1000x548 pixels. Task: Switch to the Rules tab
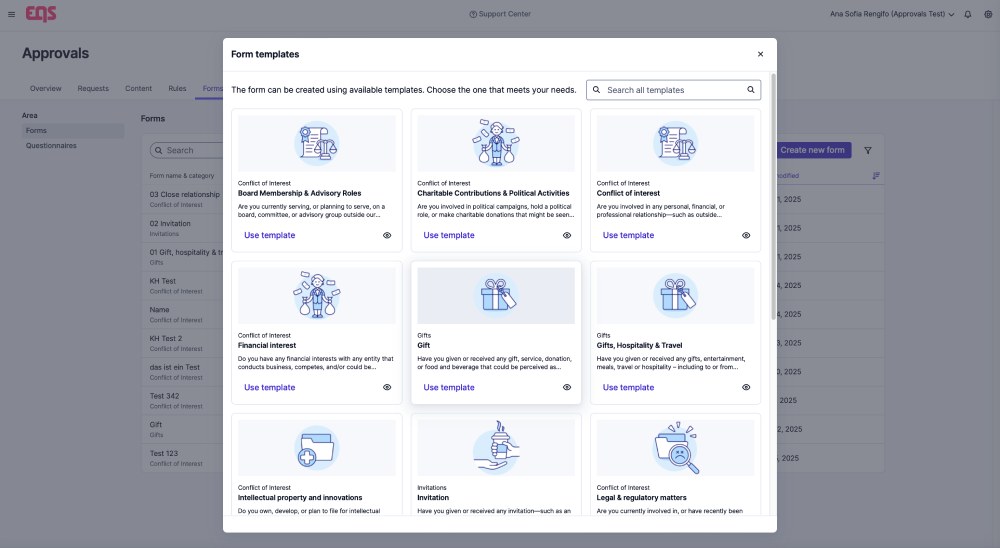click(x=177, y=88)
